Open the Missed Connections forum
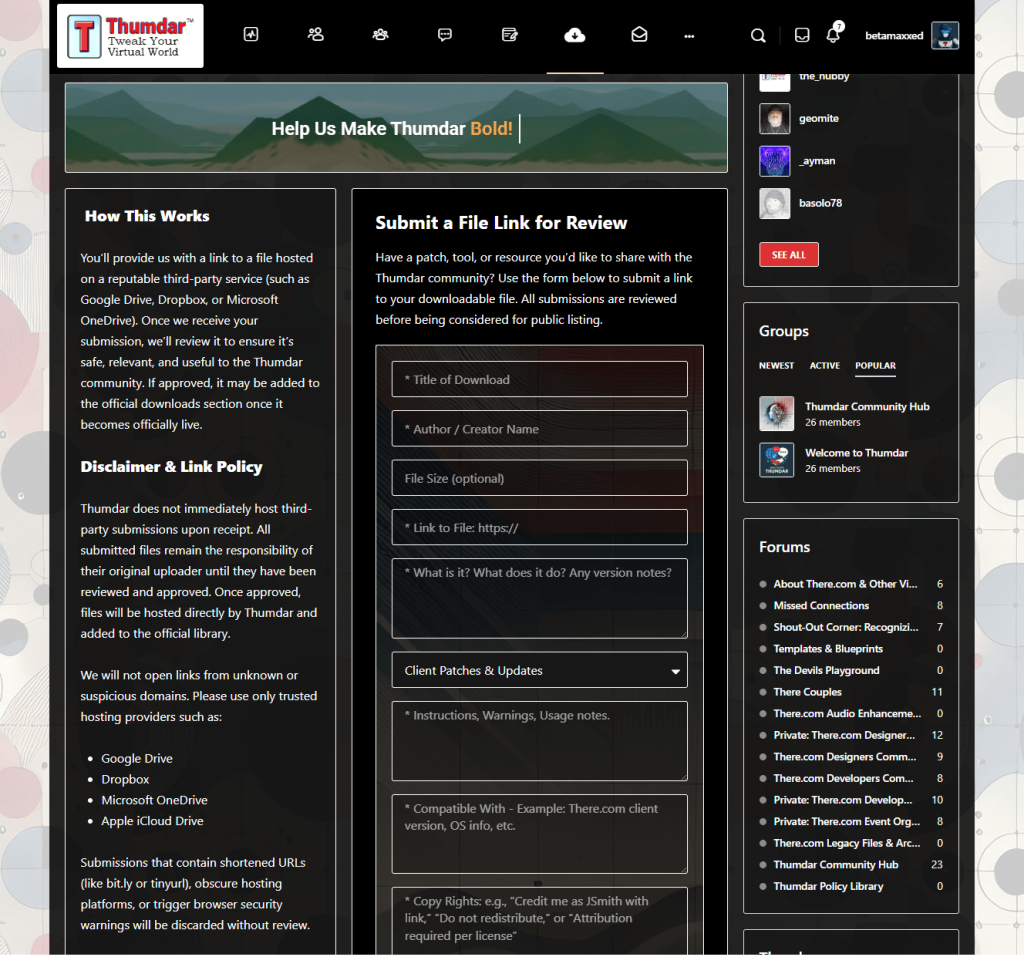 click(x=821, y=606)
